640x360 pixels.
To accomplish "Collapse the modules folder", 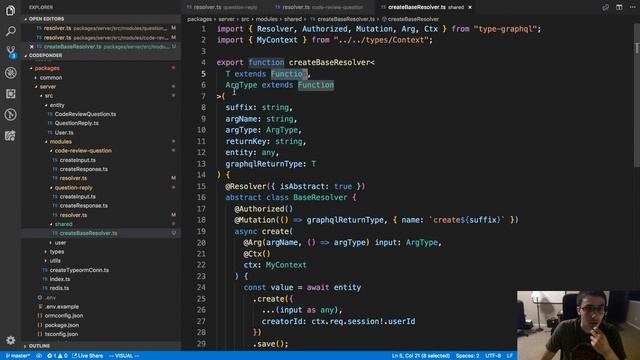I will pyautogui.click(x=60, y=142).
